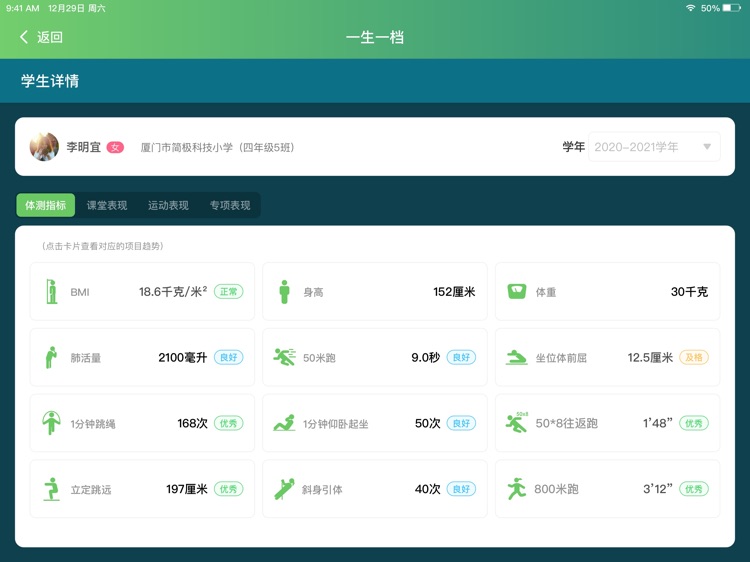Click the pink 女 gender badge
The height and width of the screenshot is (562, 750).
[x=115, y=147]
